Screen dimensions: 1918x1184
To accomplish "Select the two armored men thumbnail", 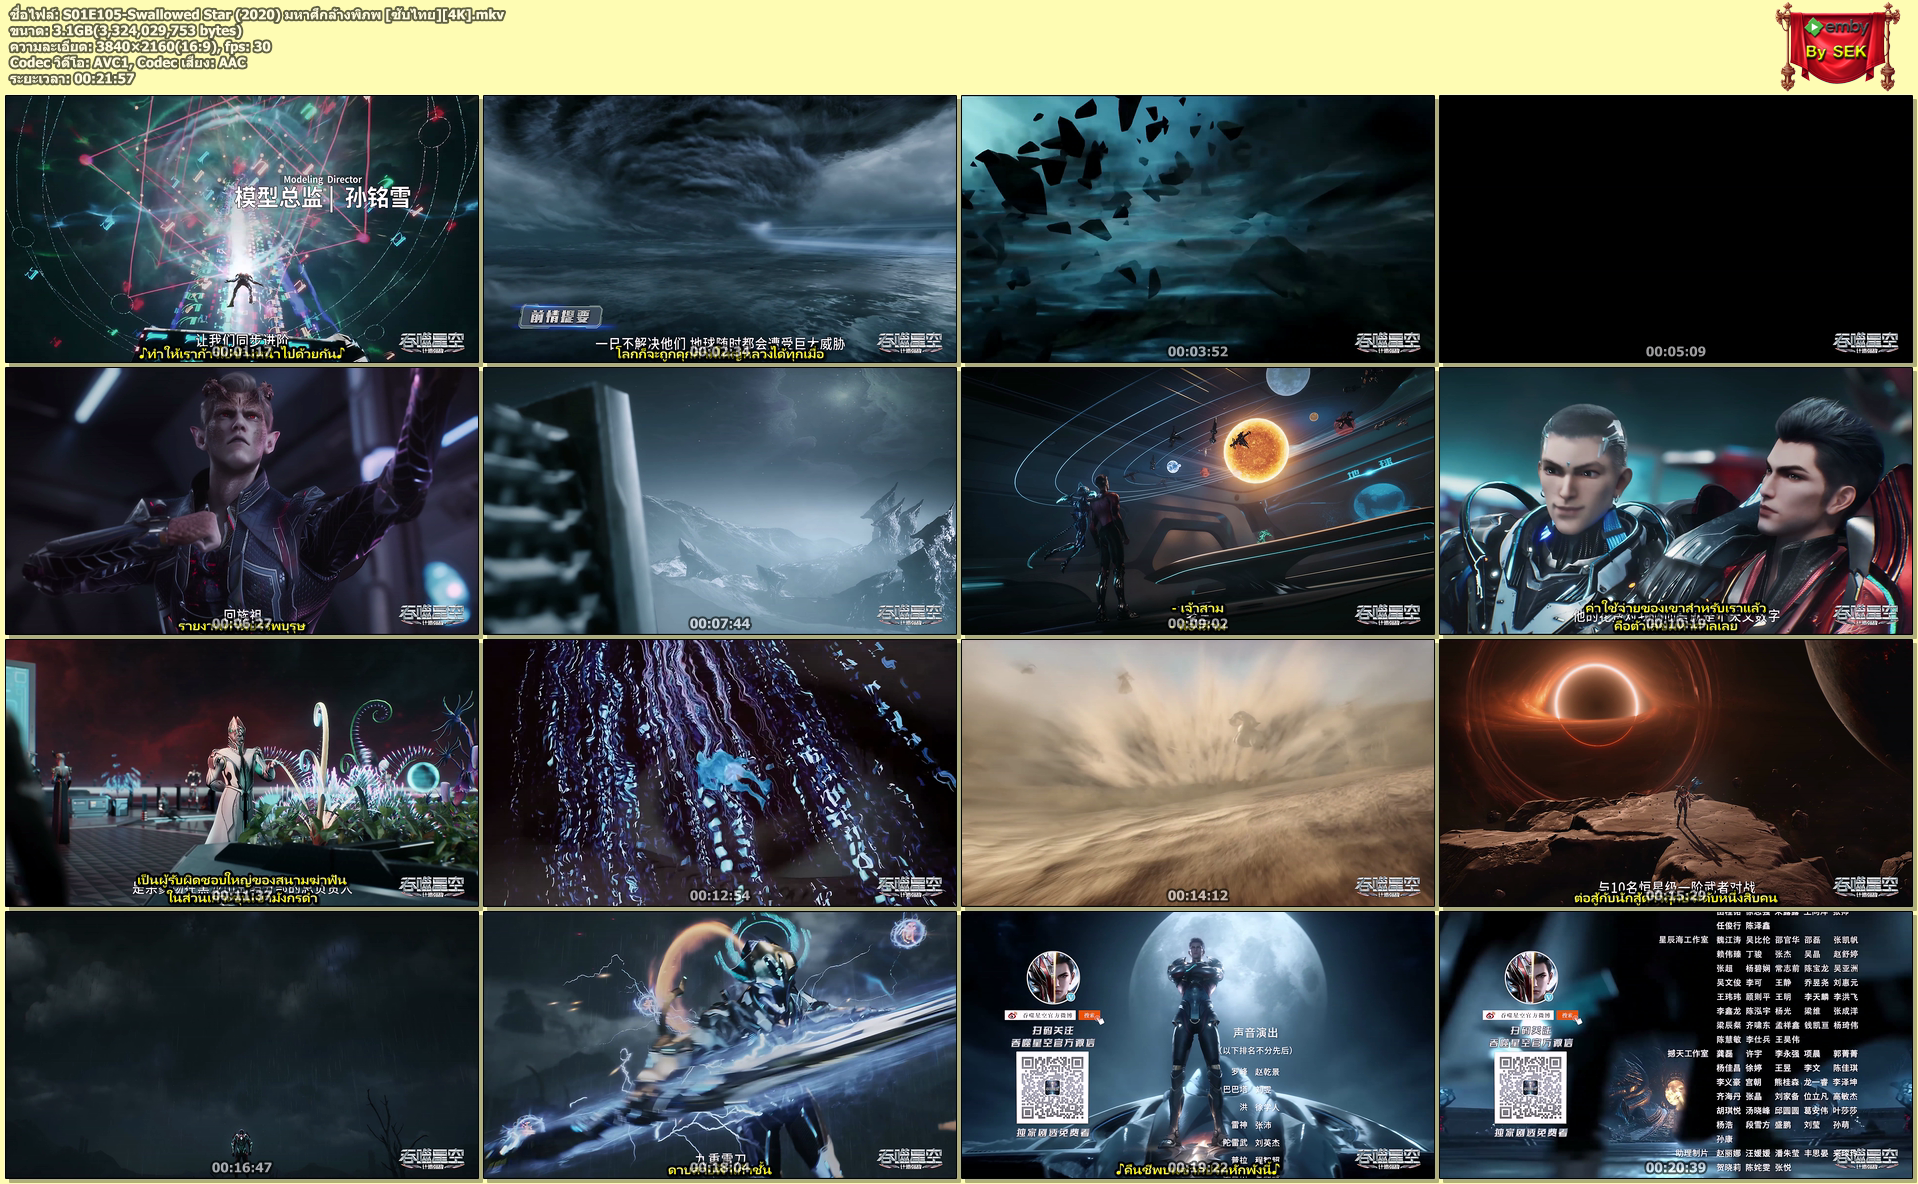I will point(1676,501).
